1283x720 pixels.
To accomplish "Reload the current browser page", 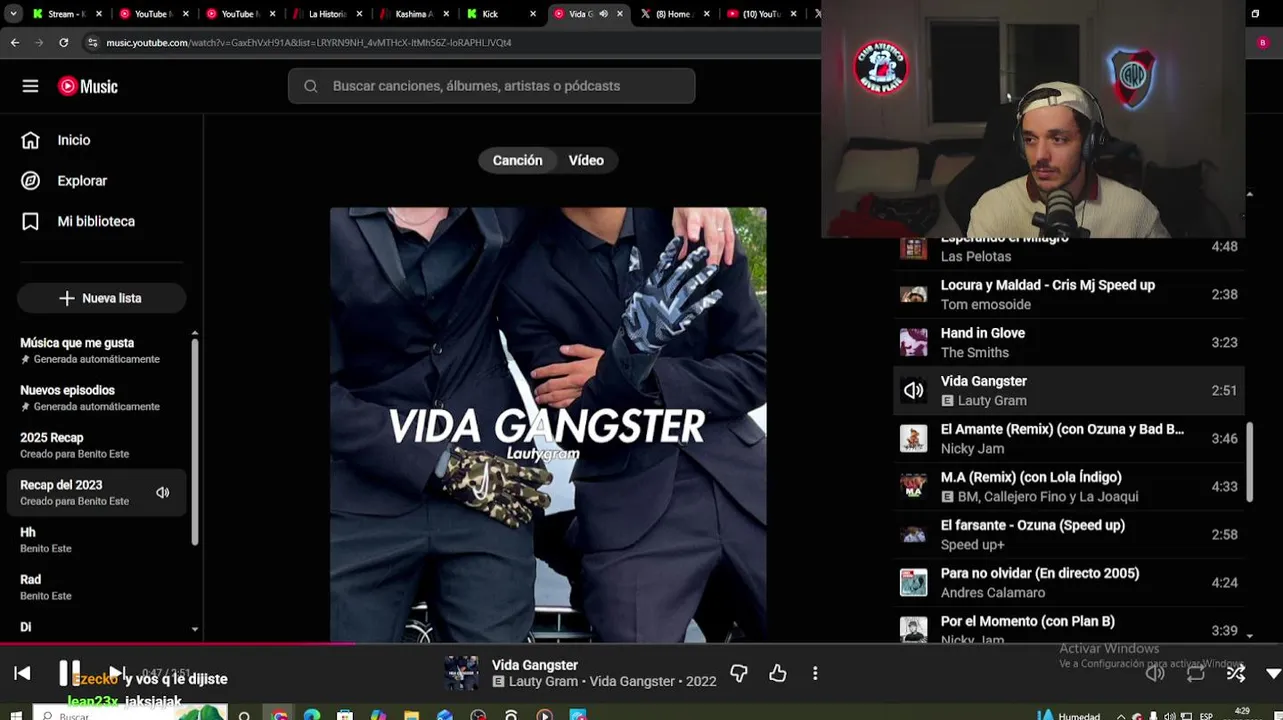I will tap(64, 43).
